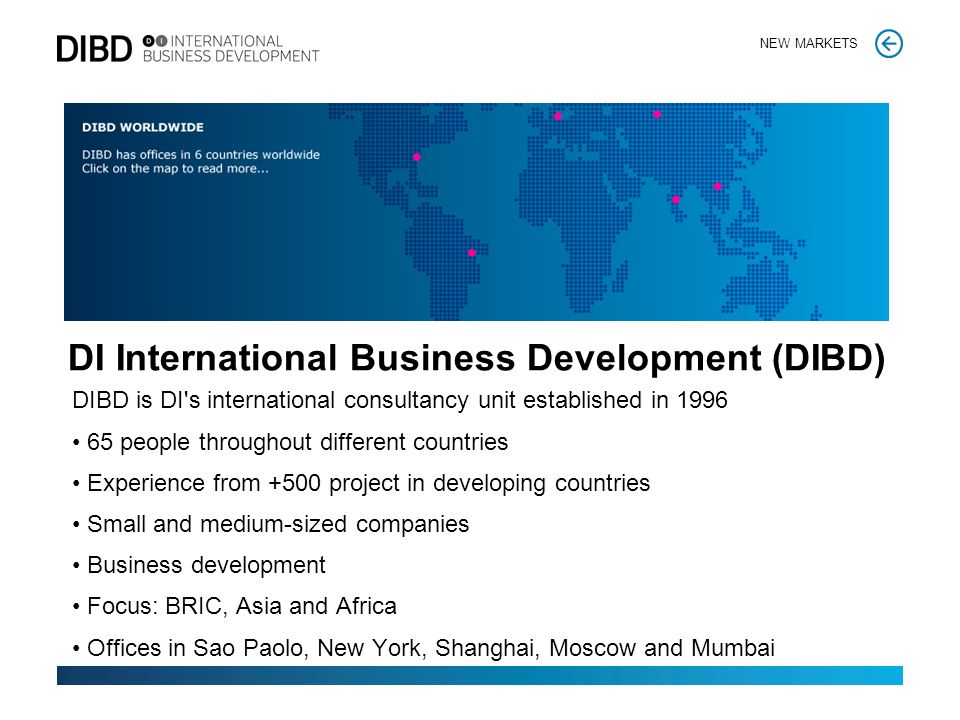Image resolution: width=960 pixels, height=720 pixels.
Task: Click the 'Business development' bullet
Action: pyautogui.click(x=199, y=565)
